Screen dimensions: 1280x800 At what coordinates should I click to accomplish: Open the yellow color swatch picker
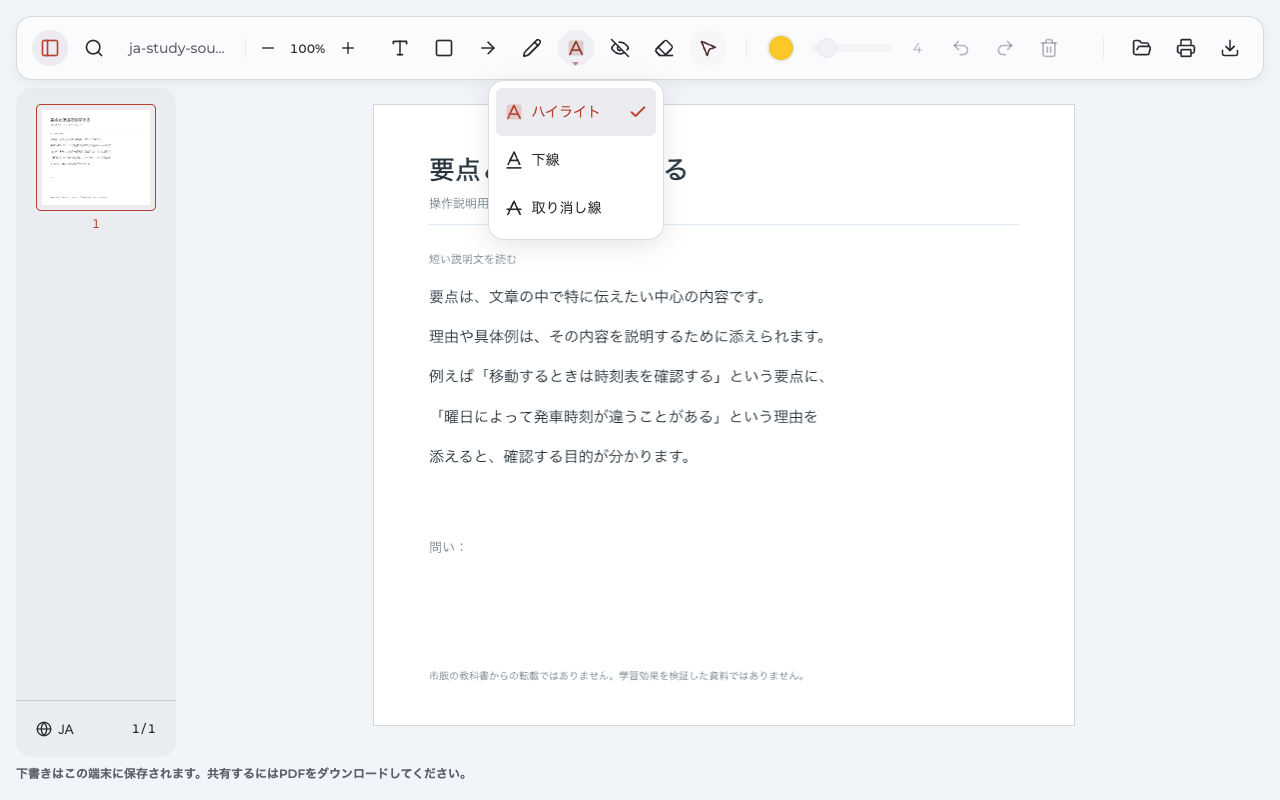[x=781, y=48]
